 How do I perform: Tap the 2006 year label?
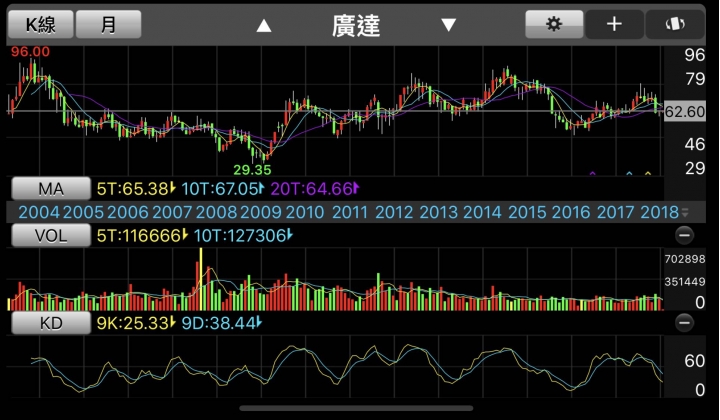128,213
